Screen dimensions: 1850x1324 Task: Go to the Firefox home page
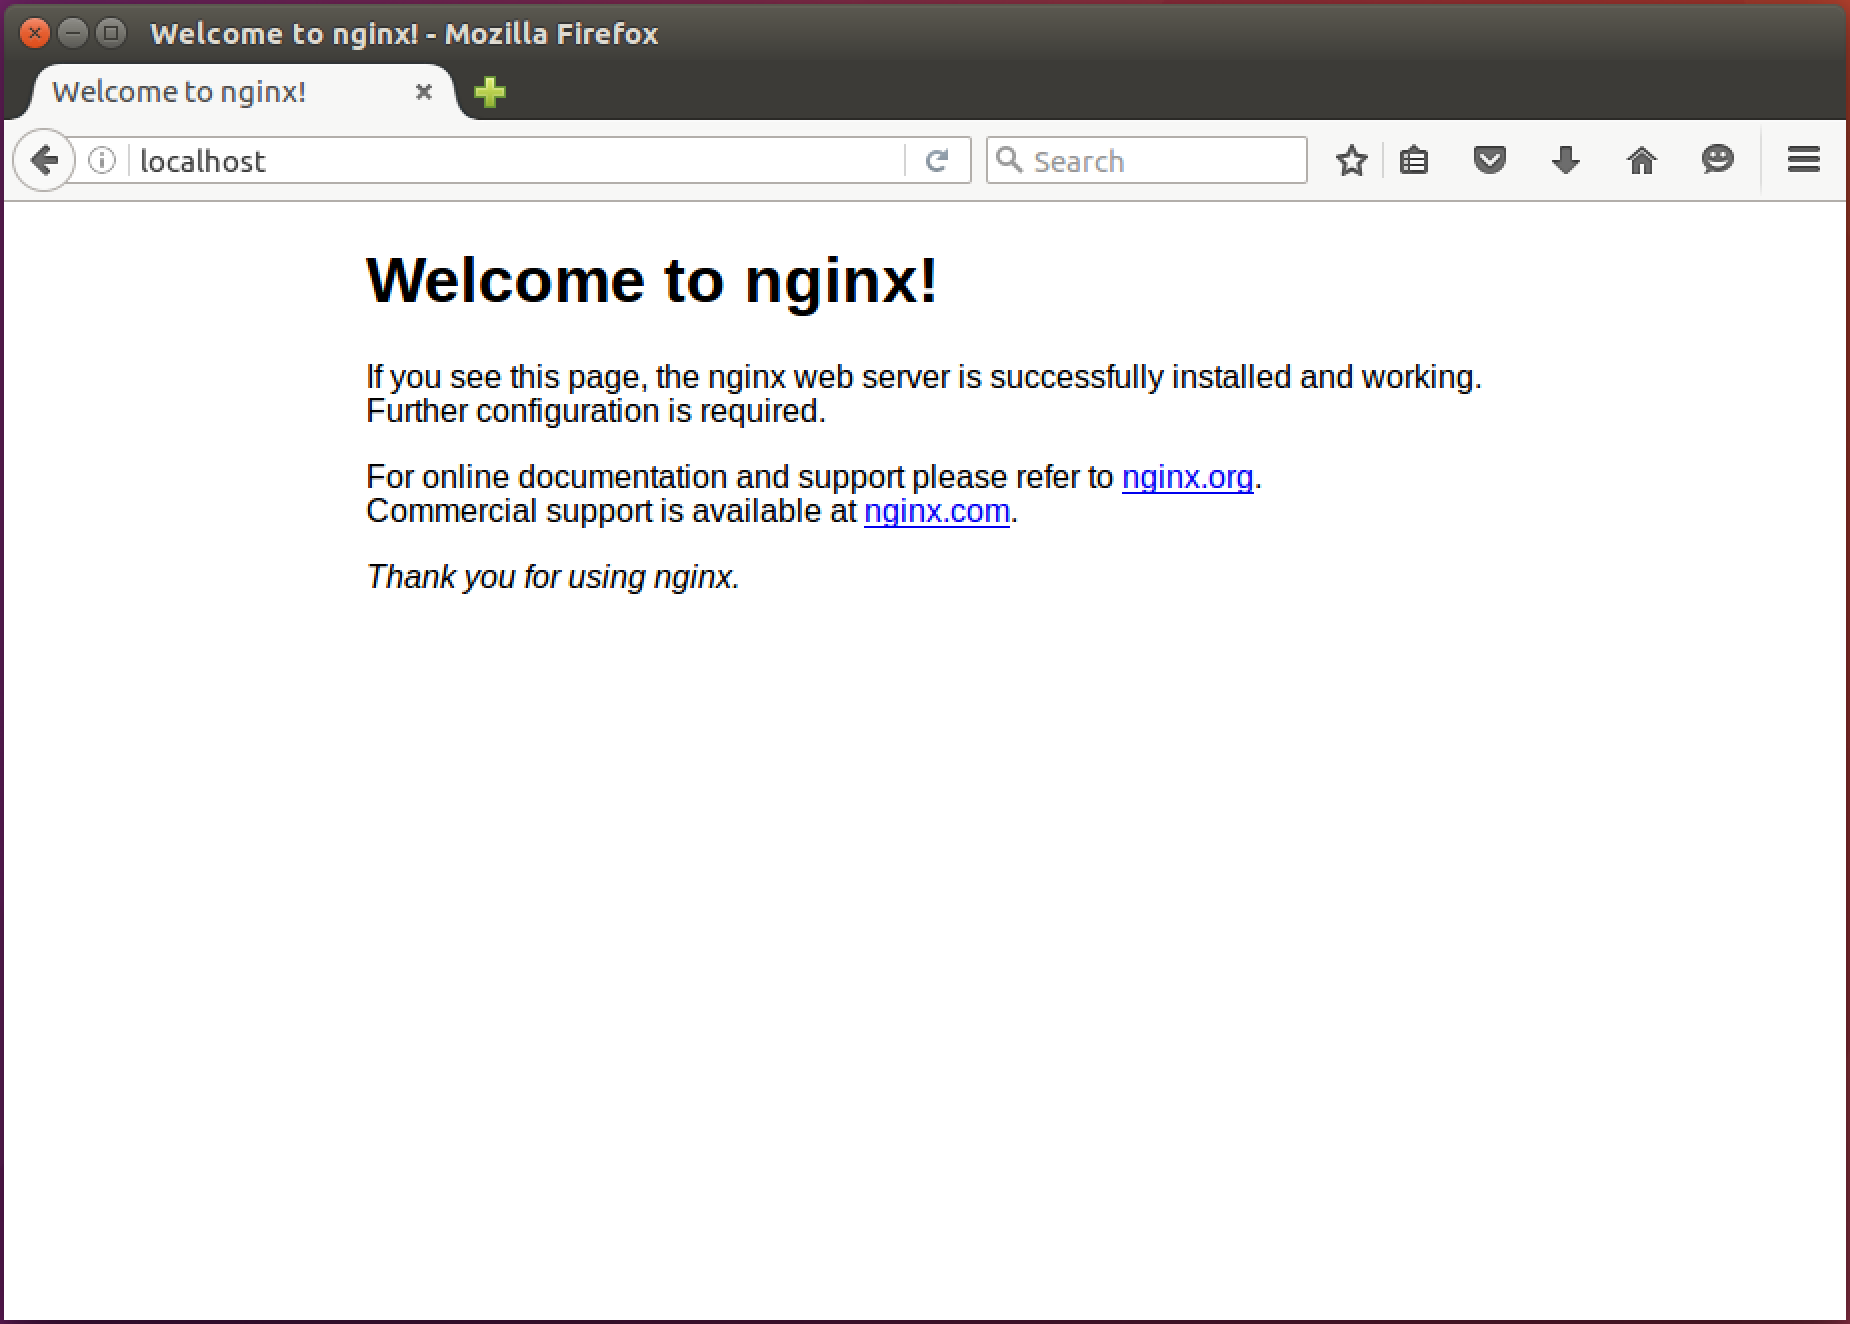pyautogui.click(x=1642, y=160)
